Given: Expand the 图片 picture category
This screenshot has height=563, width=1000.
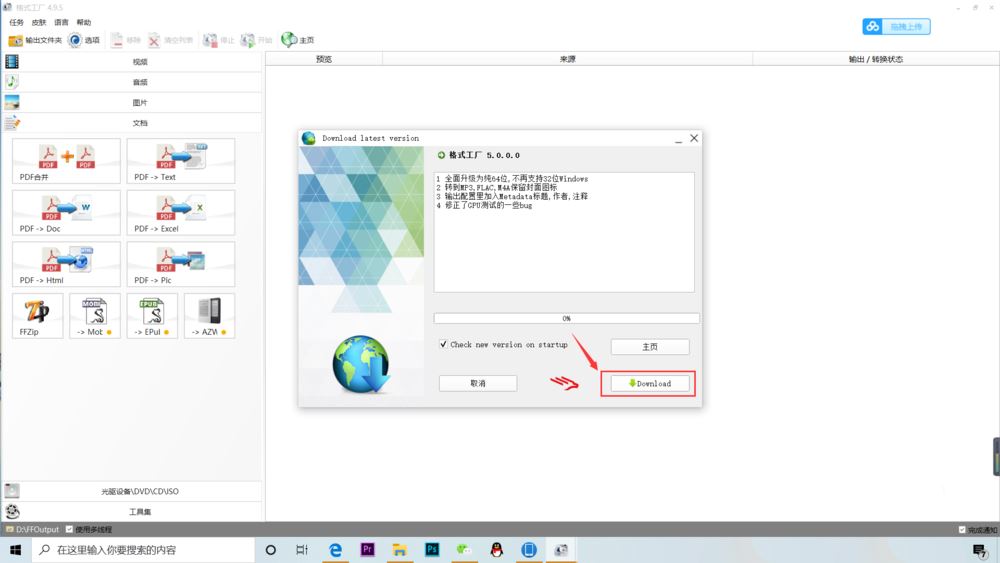Looking at the screenshot, I should tap(132, 103).
